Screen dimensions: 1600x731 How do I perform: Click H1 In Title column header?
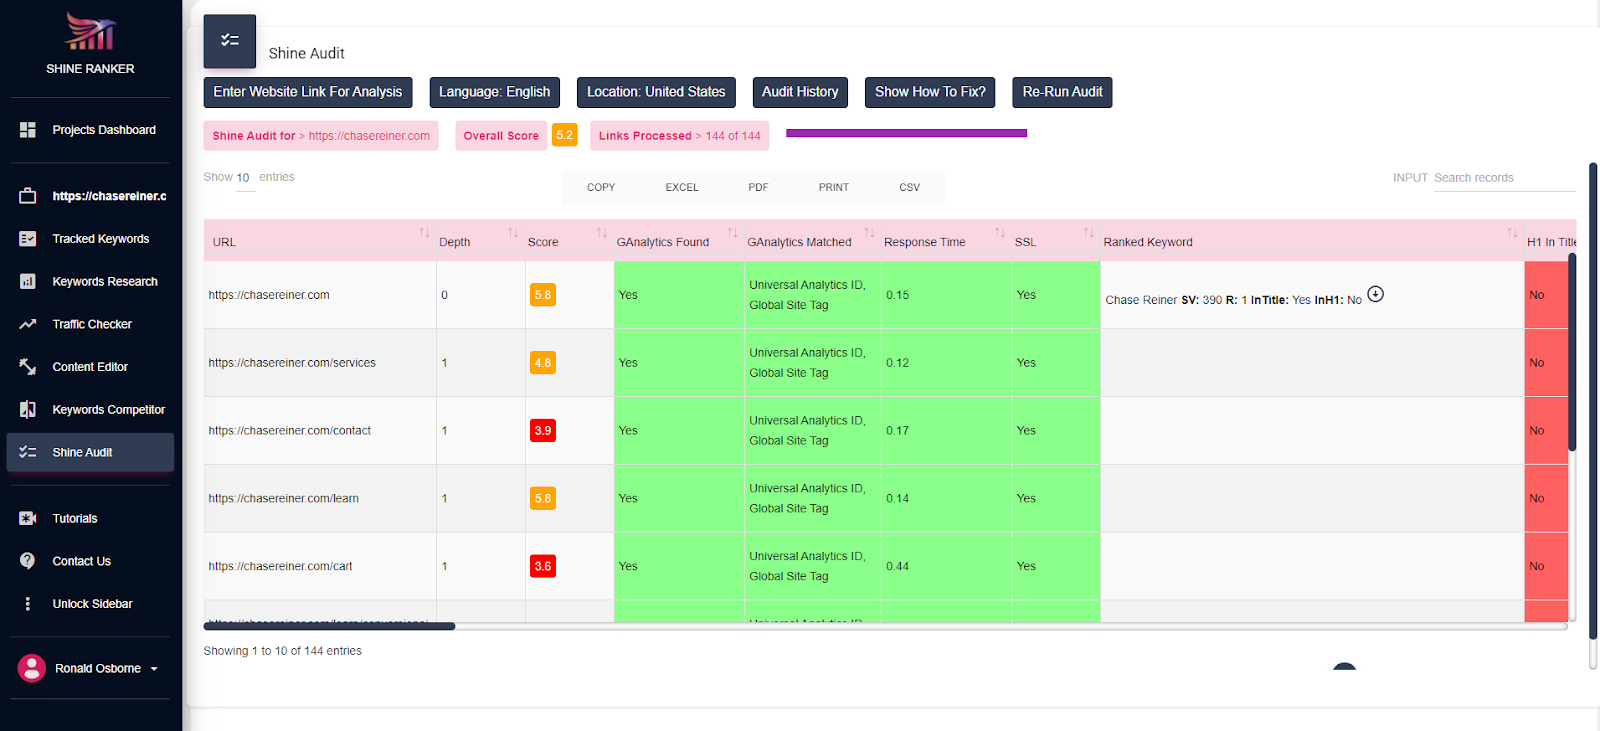[1551, 242]
